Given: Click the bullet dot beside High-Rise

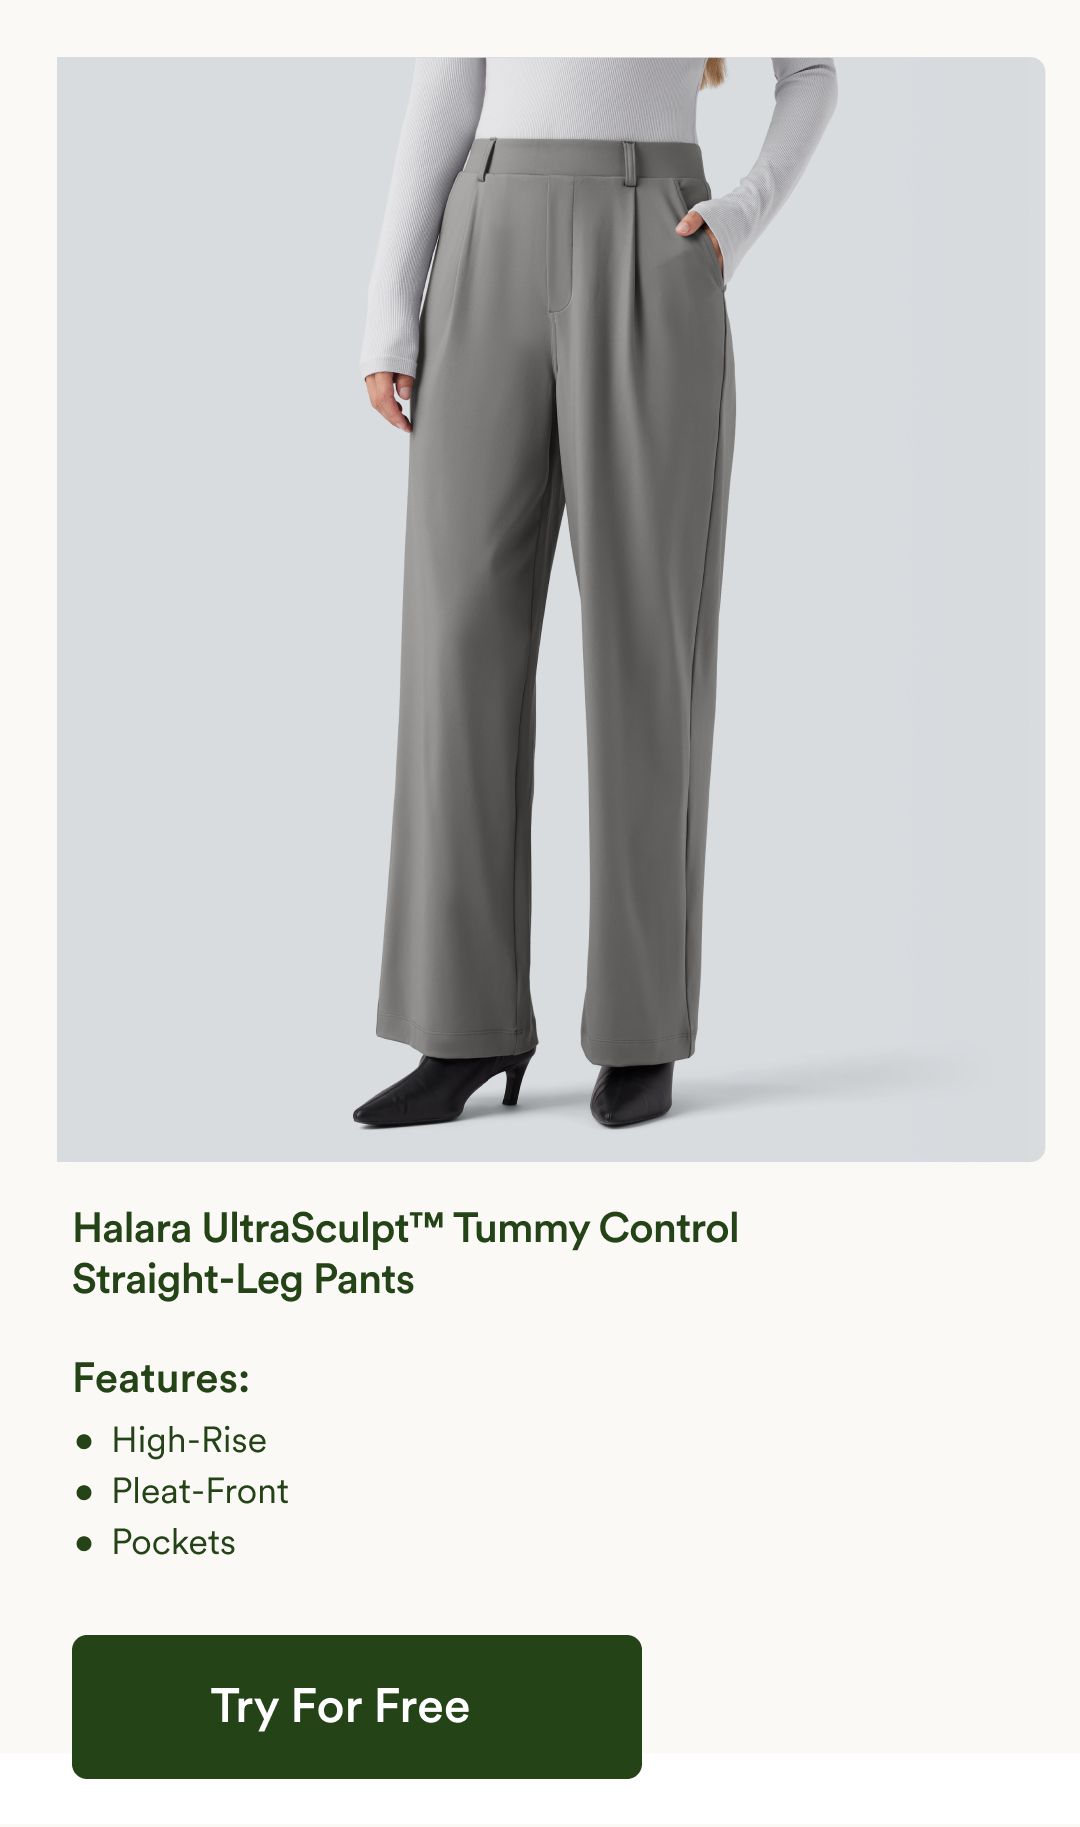Looking at the screenshot, I should pos(84,1441).
